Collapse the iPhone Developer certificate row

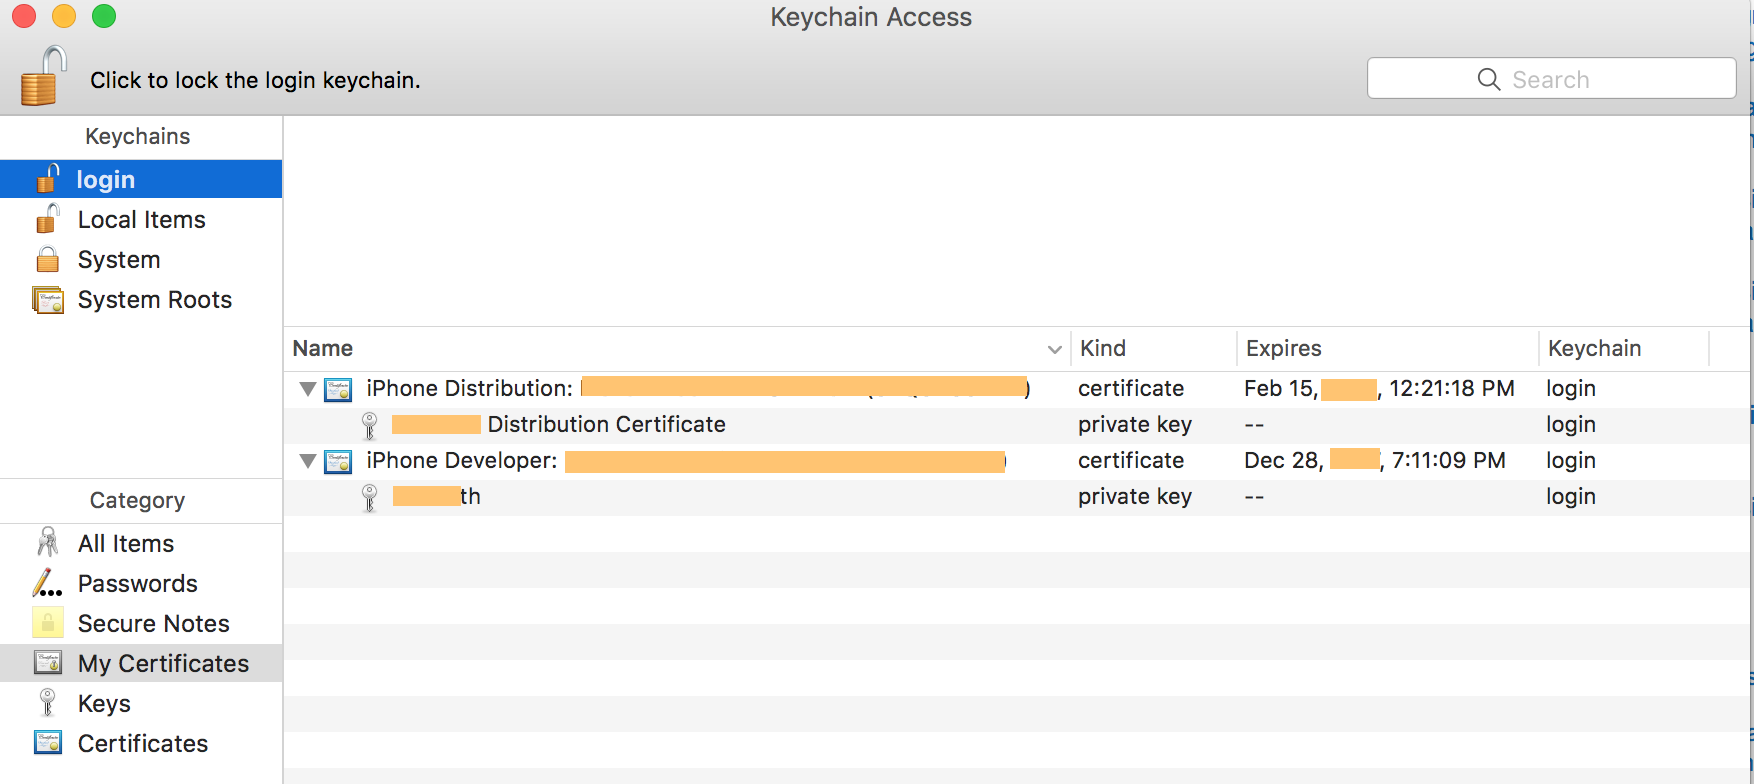(308, 461)
